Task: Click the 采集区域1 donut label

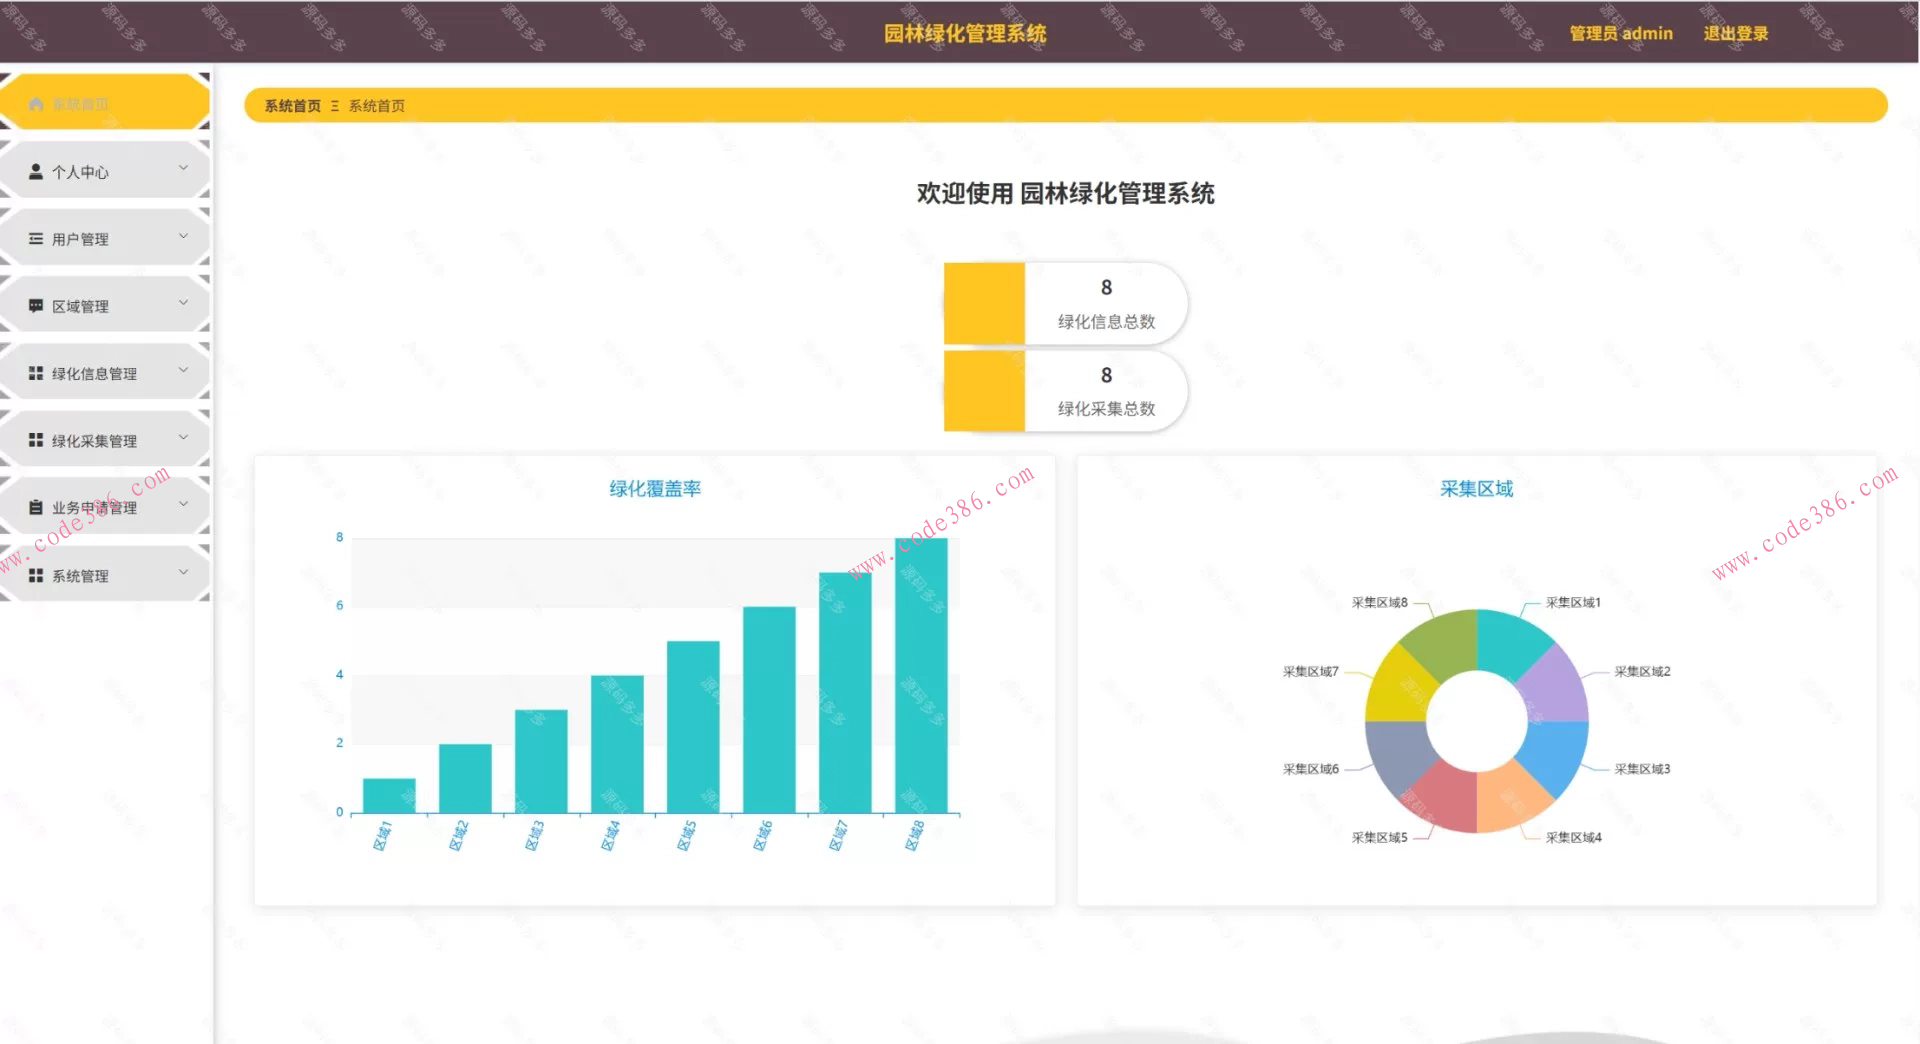Action: pyautogui.click(x=1573, y=603)
